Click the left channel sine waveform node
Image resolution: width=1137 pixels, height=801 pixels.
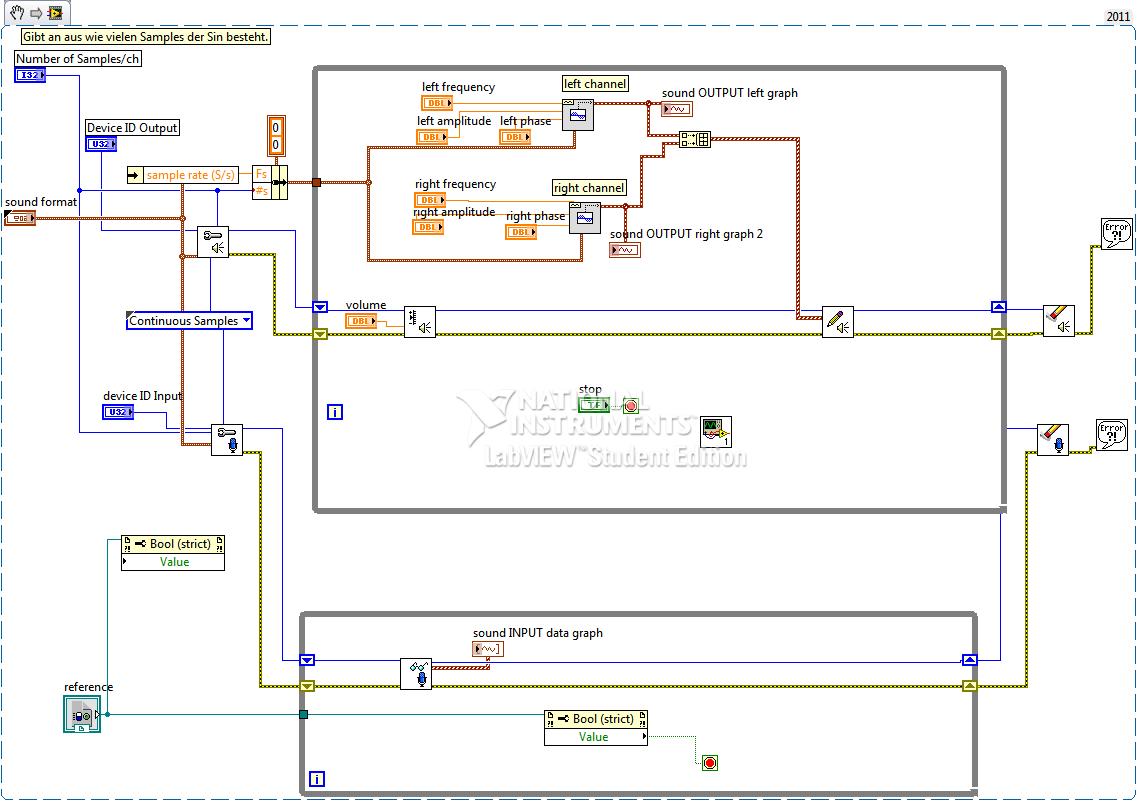(578, 115)
